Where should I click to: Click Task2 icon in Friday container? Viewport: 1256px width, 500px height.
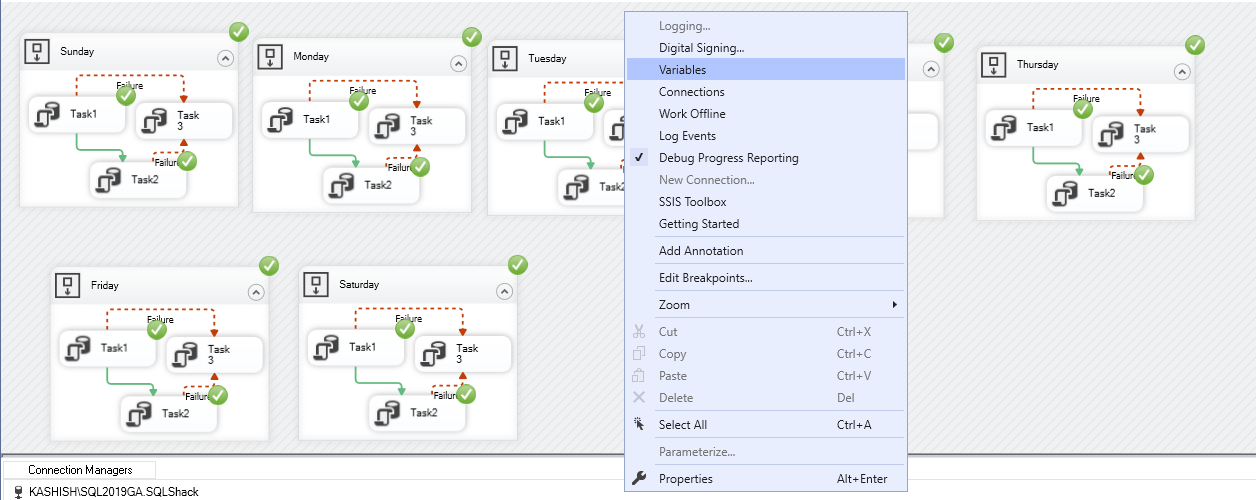140,413
